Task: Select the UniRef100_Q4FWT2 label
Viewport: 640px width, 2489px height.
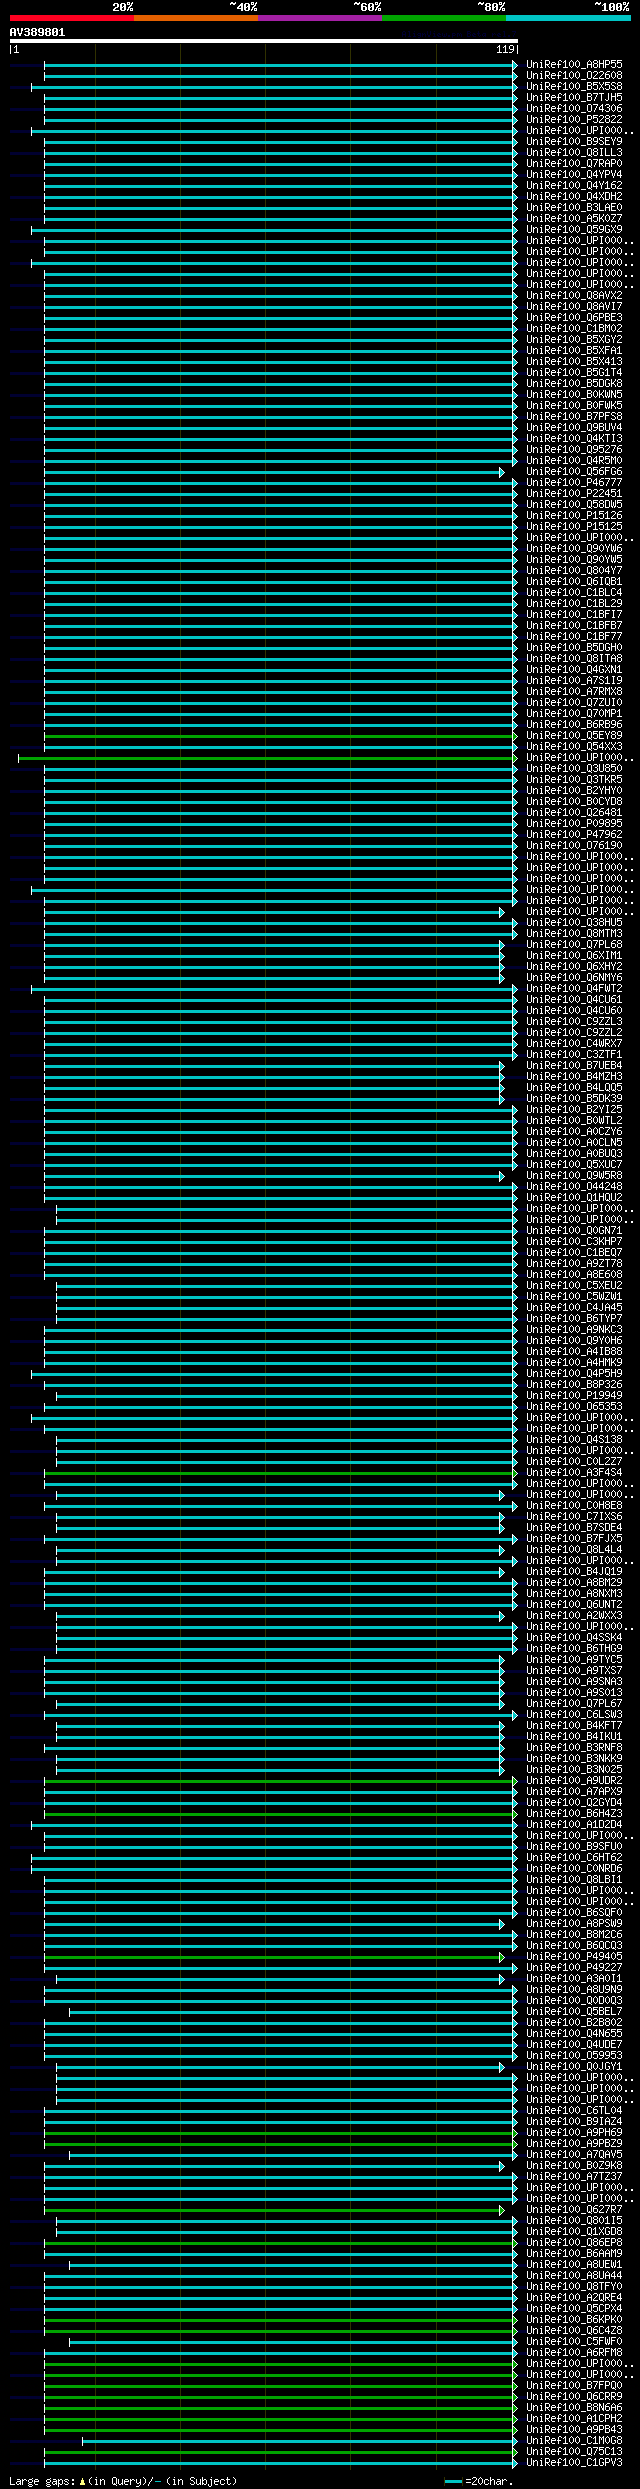Action: [x=574, y=988]
